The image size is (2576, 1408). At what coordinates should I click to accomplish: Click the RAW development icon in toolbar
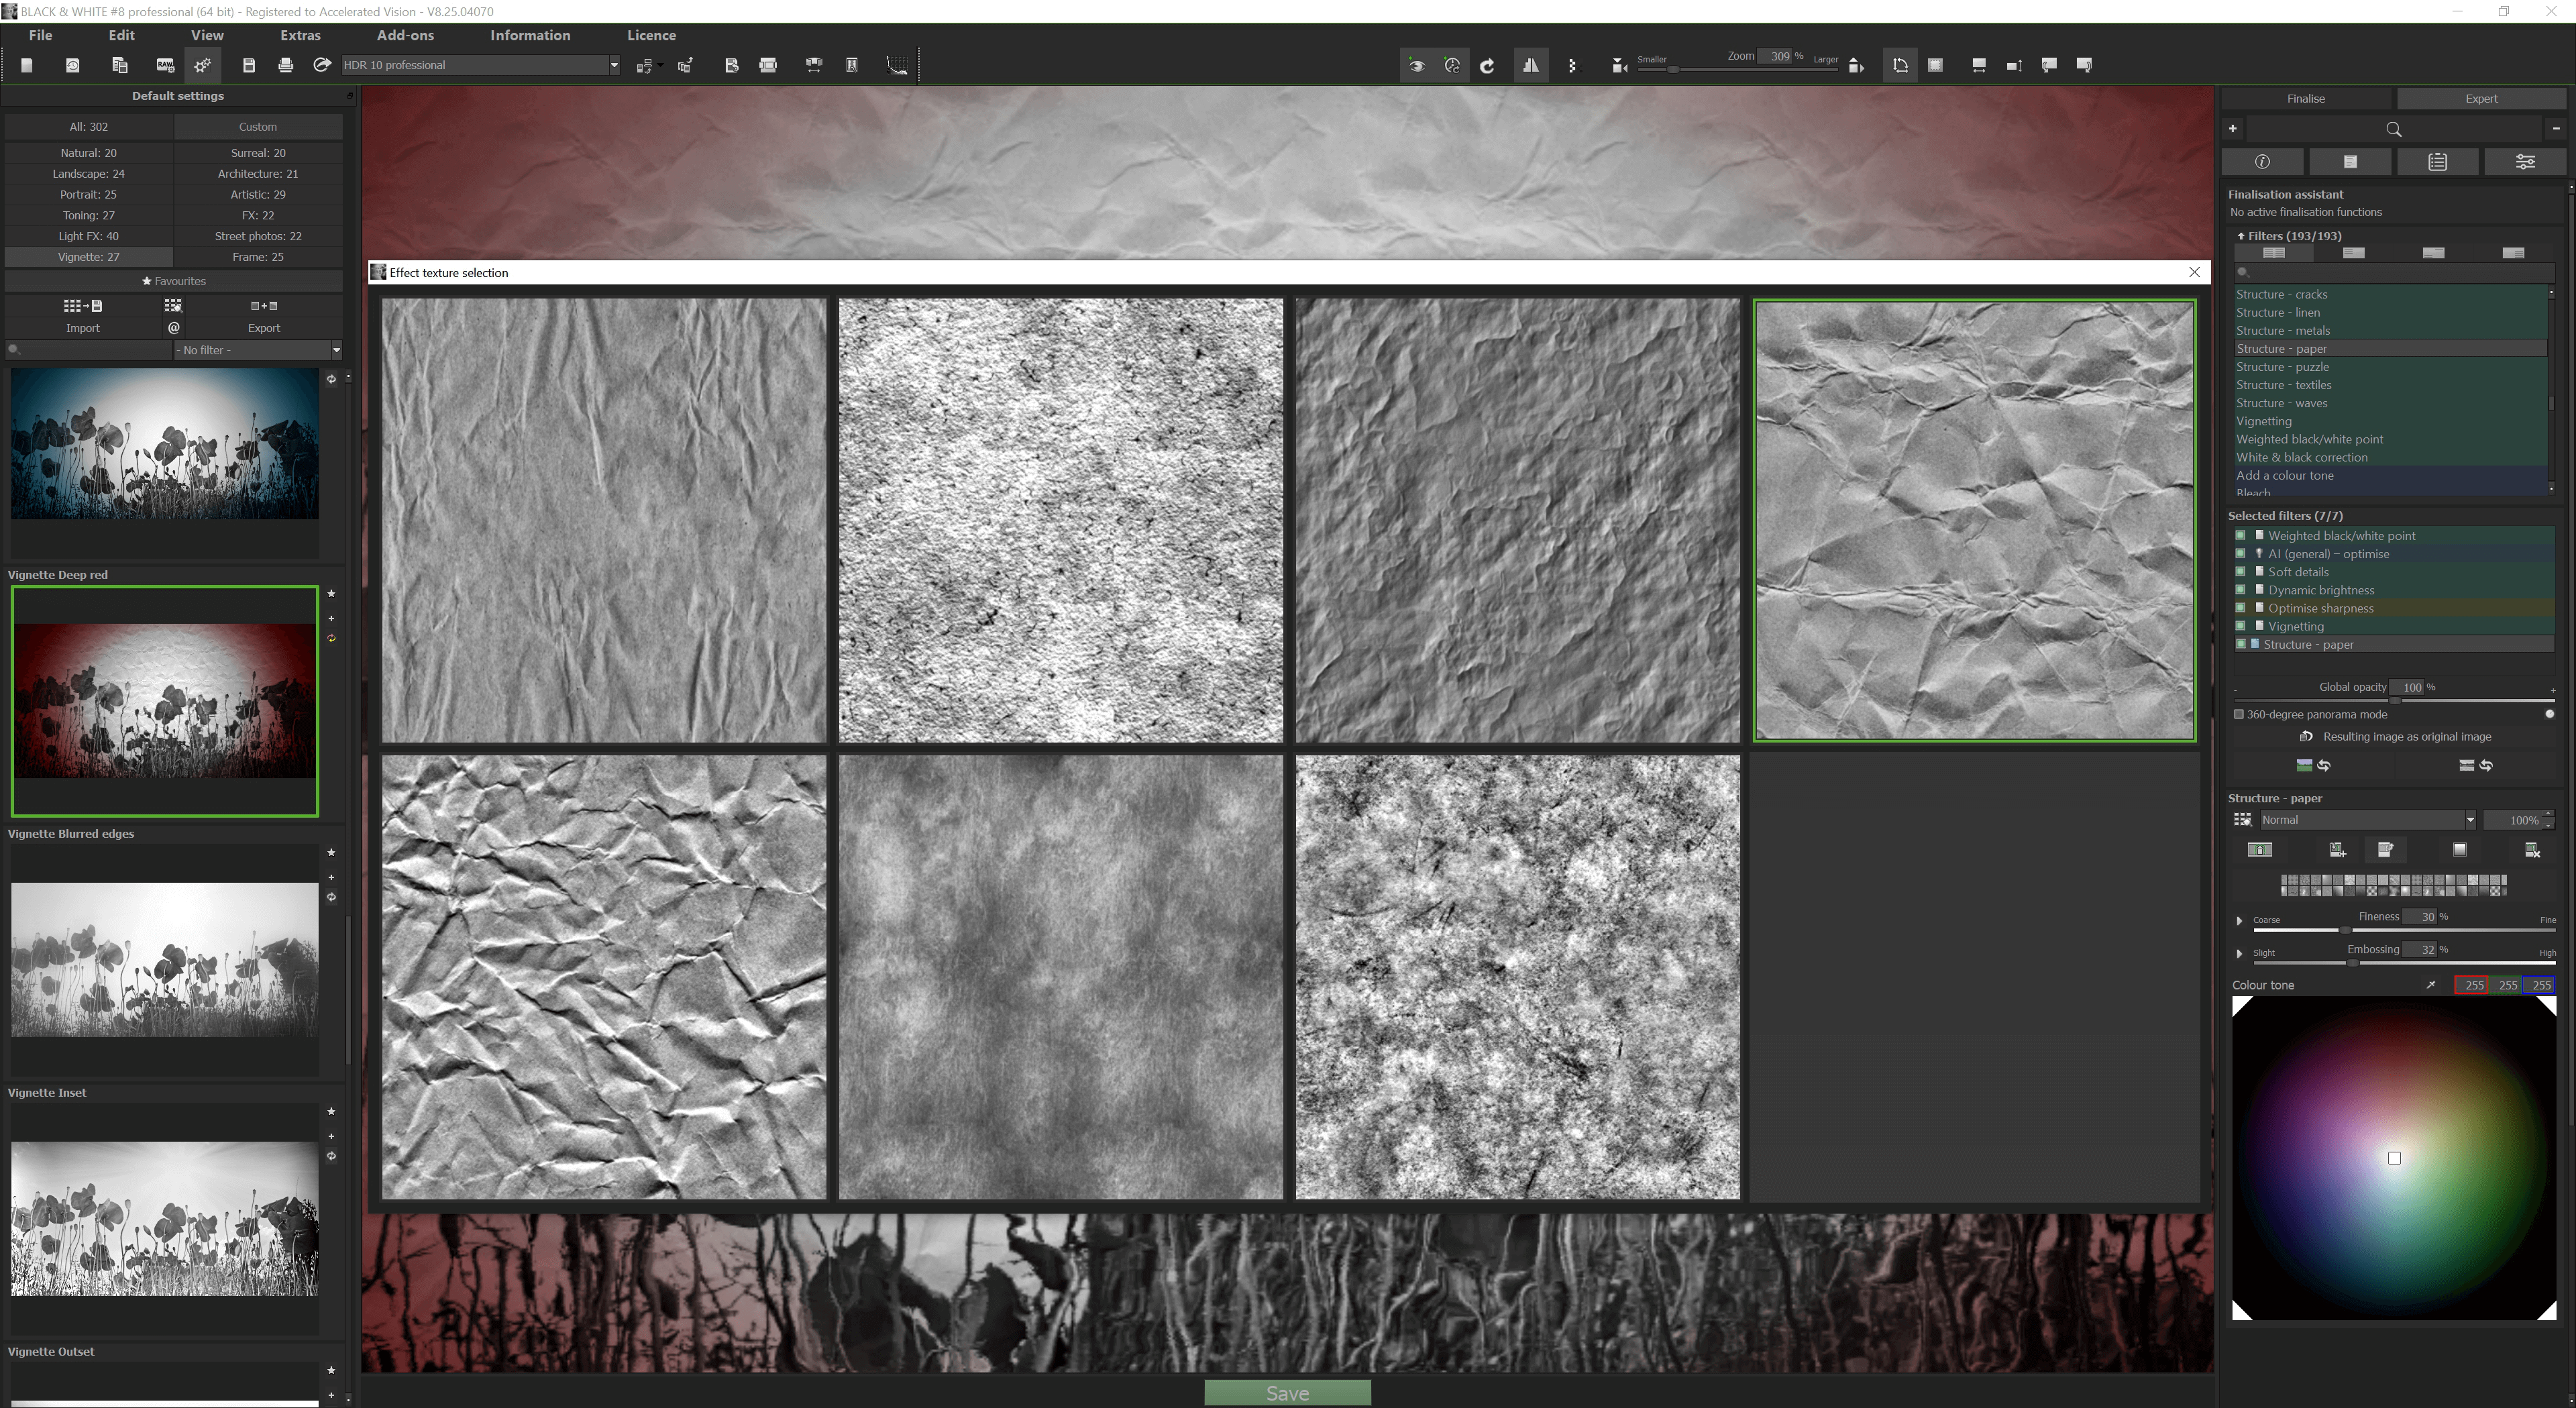pos(165,65)
